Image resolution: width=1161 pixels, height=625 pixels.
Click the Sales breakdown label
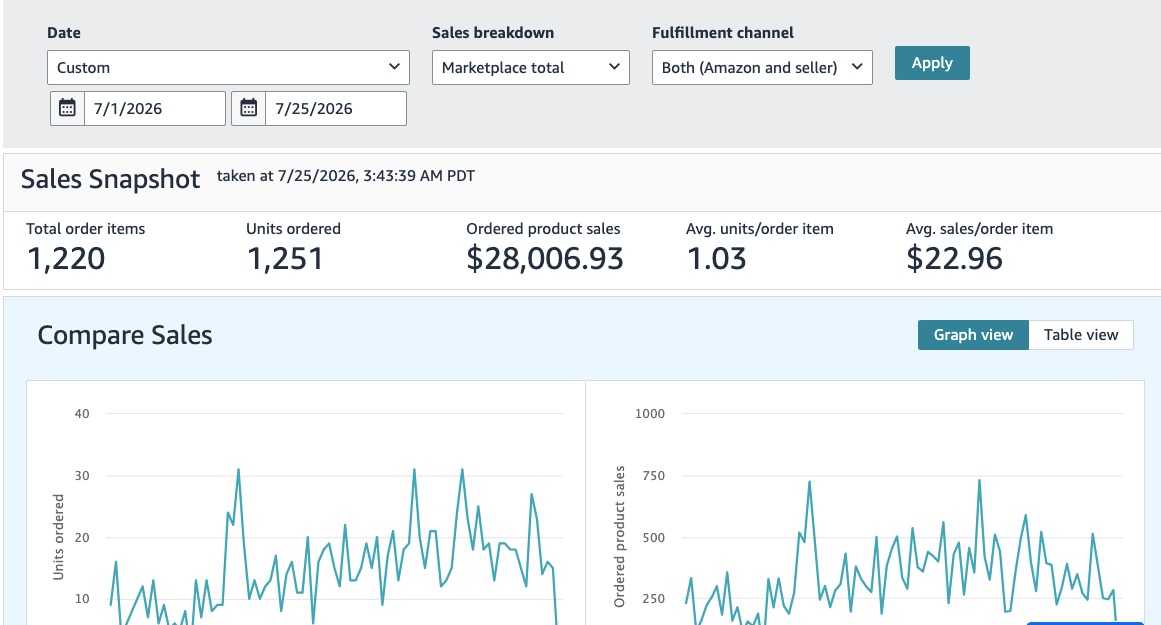click(493, 33)
